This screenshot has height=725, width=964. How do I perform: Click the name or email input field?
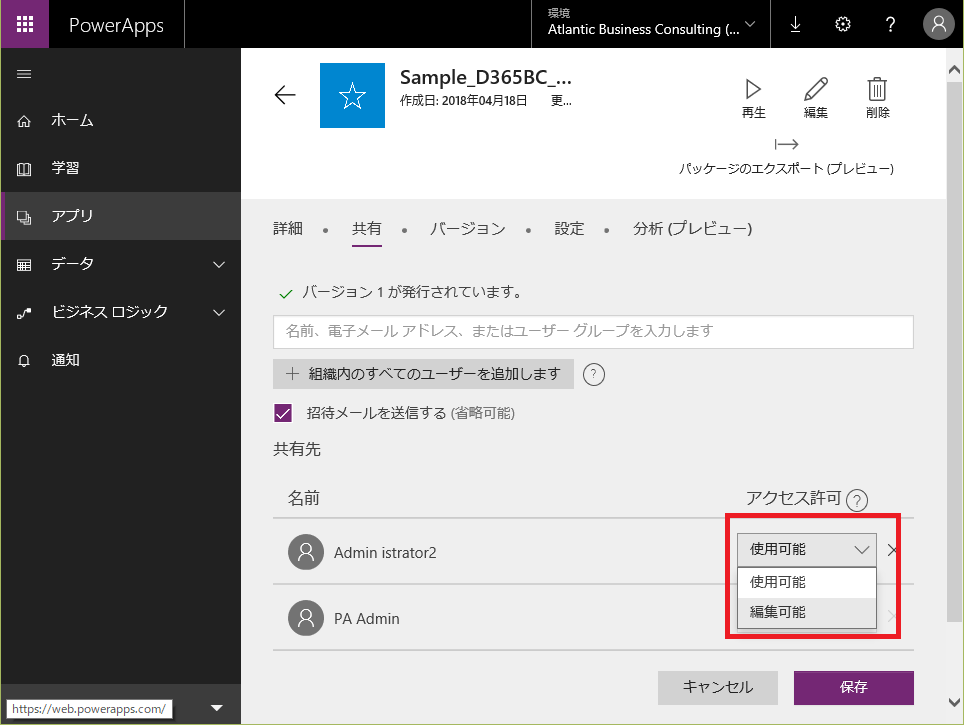point(593,331)
